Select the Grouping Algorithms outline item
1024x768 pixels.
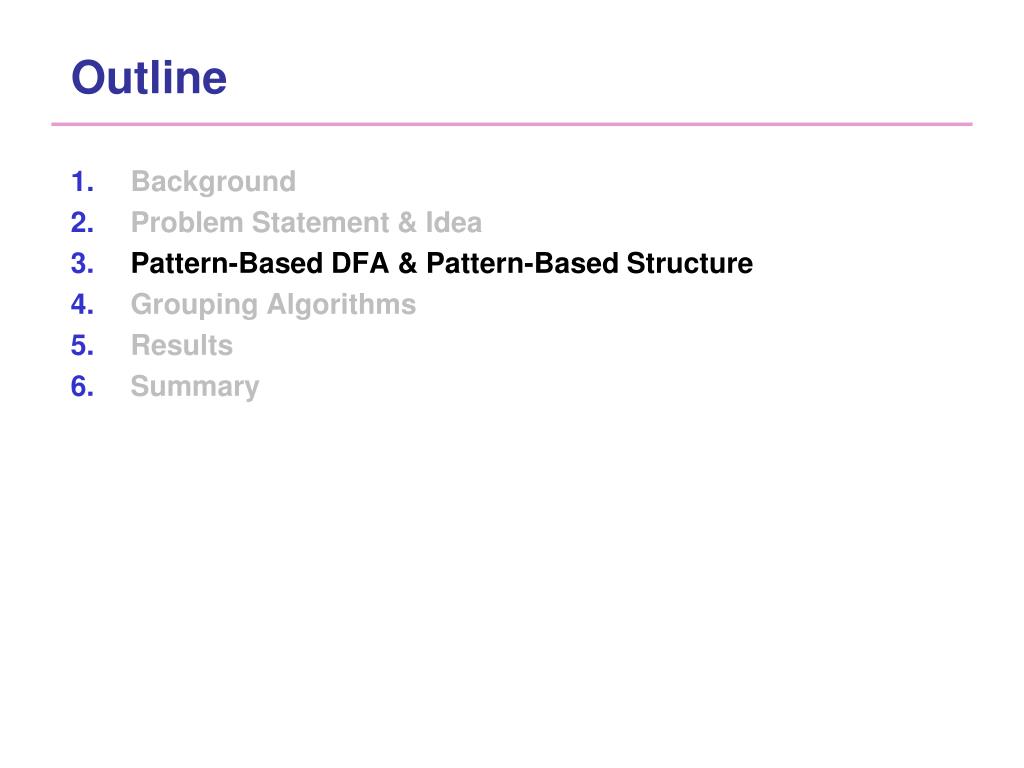coord(273,305)
